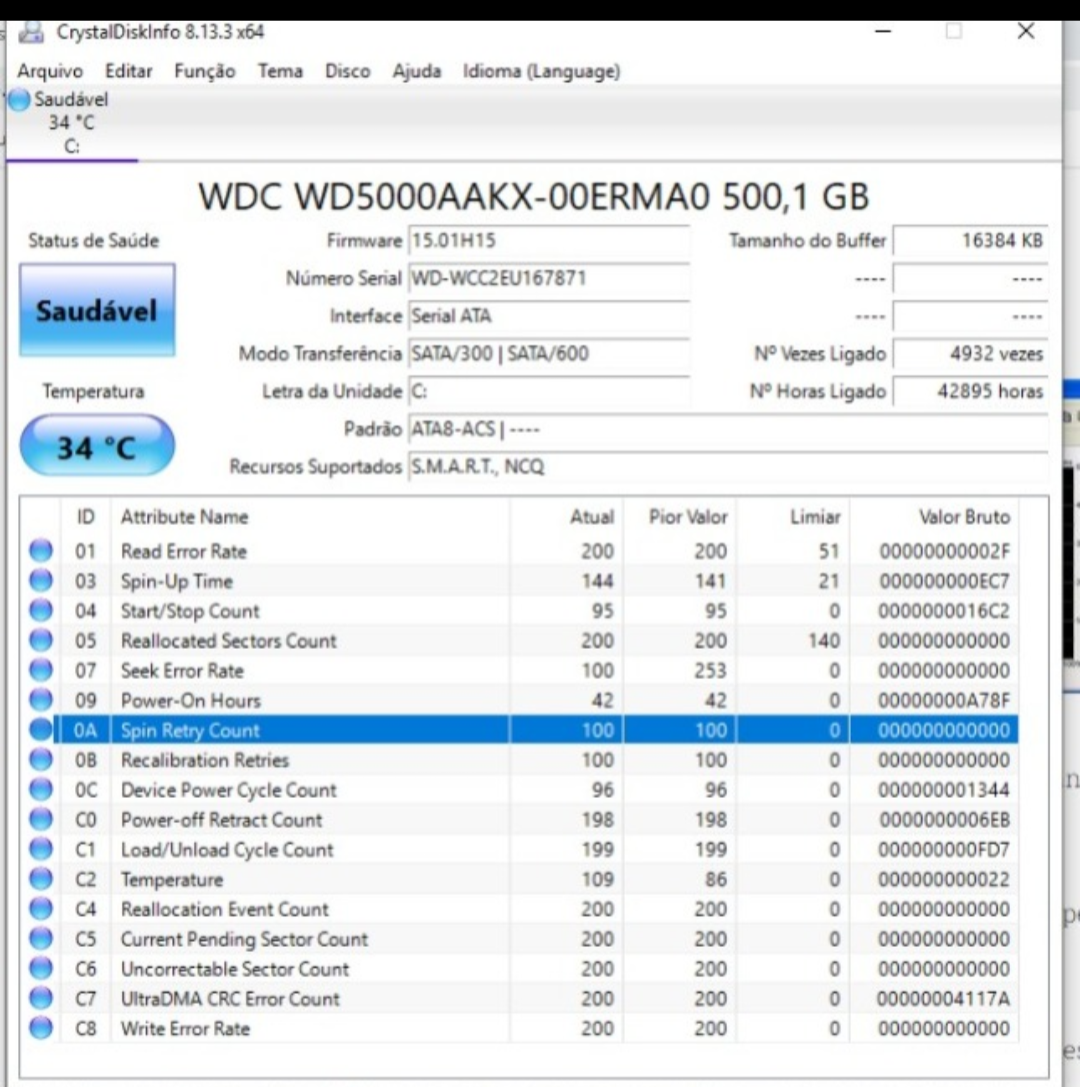Screen dimensions: 1080x1087
Task: Open the Arquivo menu
Action: (x=50, y=71)
